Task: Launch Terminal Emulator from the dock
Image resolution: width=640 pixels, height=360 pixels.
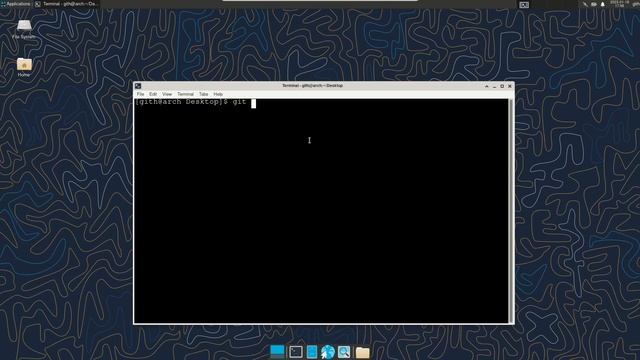Action: point(296,352)
